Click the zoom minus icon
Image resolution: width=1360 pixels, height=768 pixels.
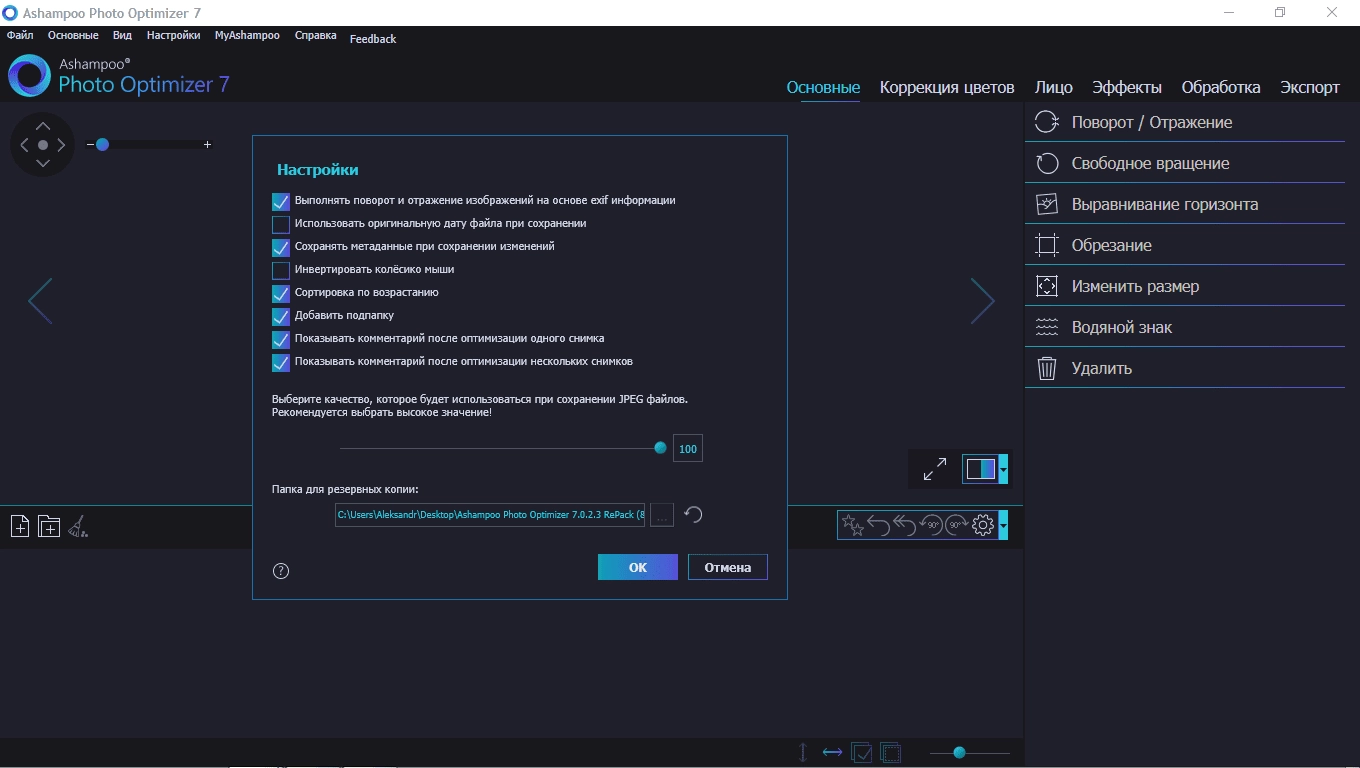90,145
